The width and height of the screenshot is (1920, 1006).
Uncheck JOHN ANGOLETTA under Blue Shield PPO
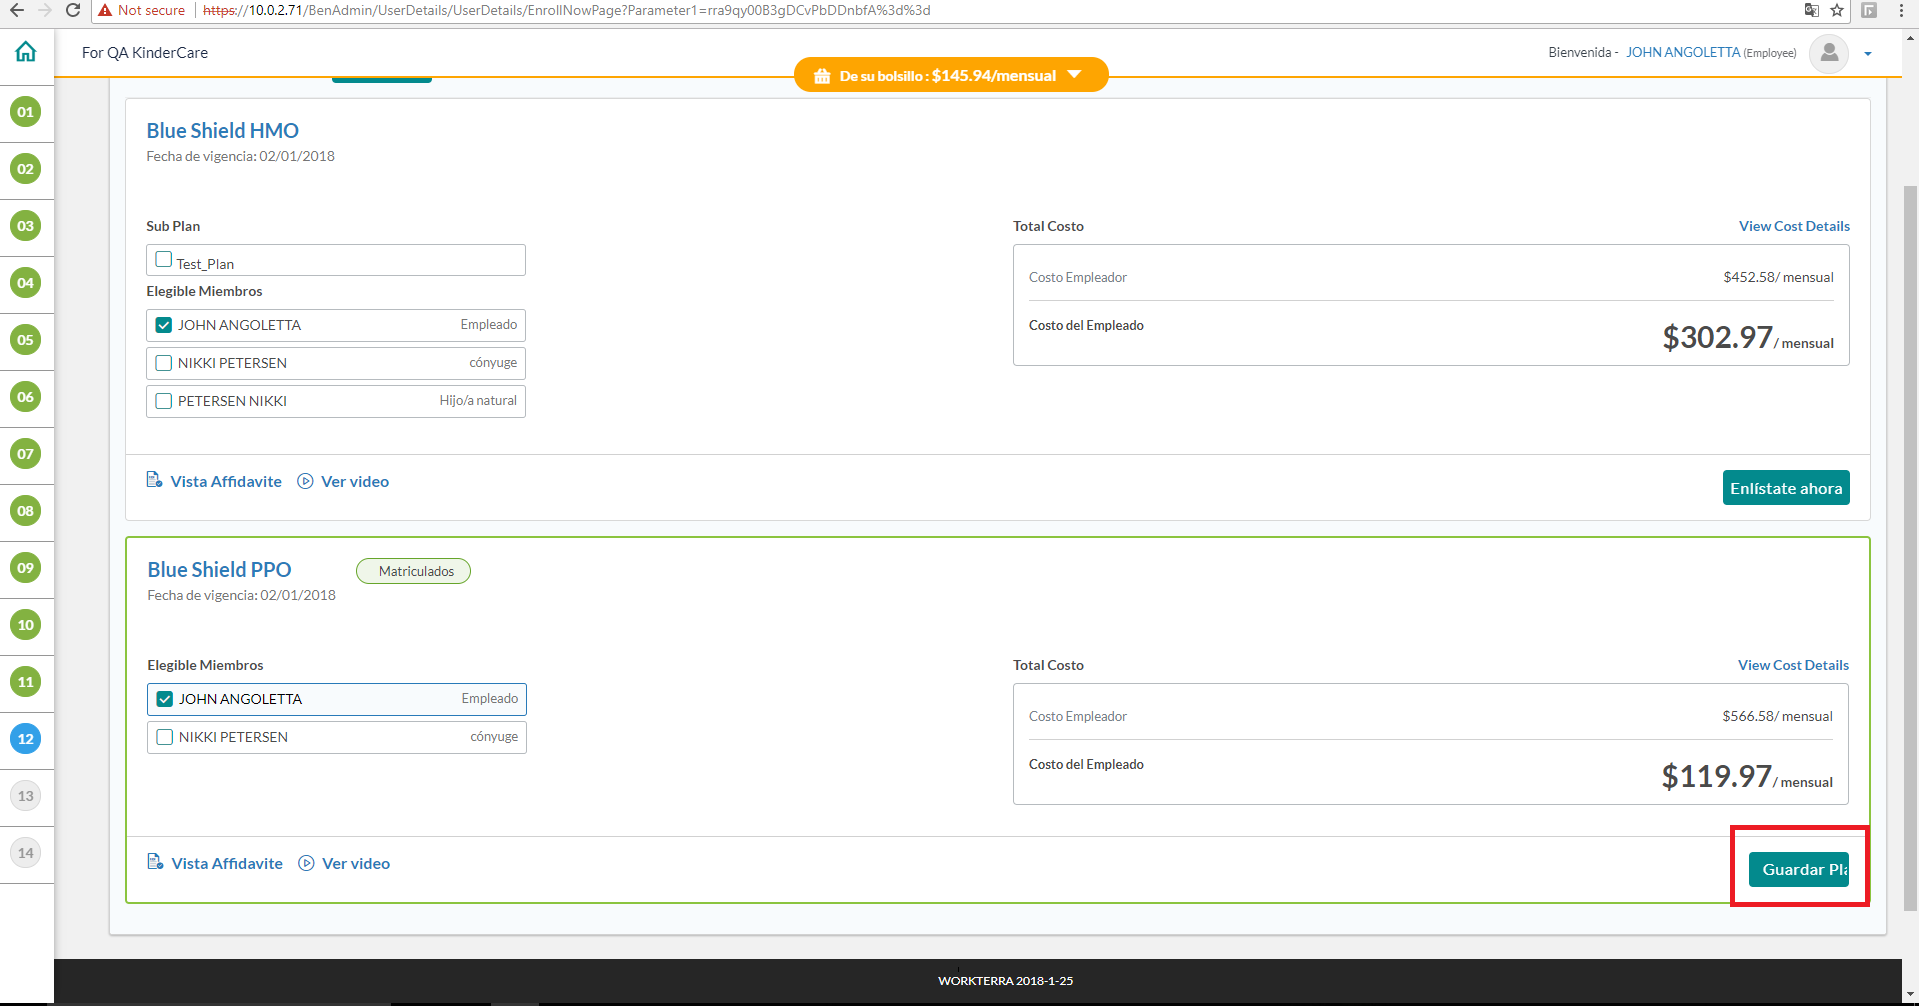pos(165,699)
